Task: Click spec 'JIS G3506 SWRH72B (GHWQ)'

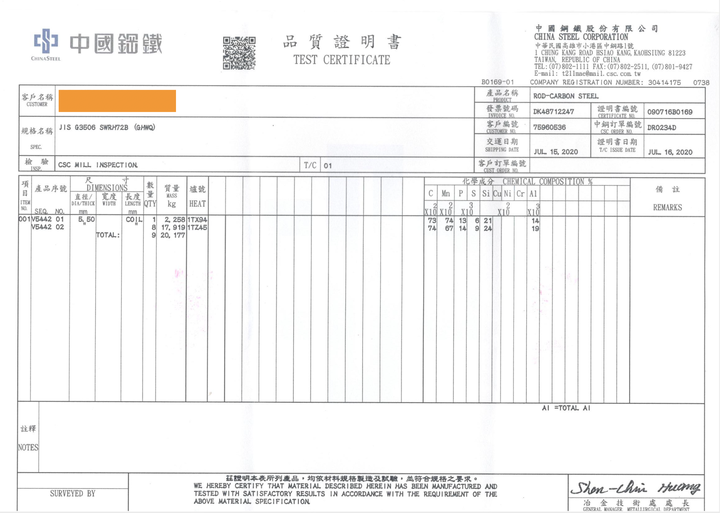Action: (107, 127)
